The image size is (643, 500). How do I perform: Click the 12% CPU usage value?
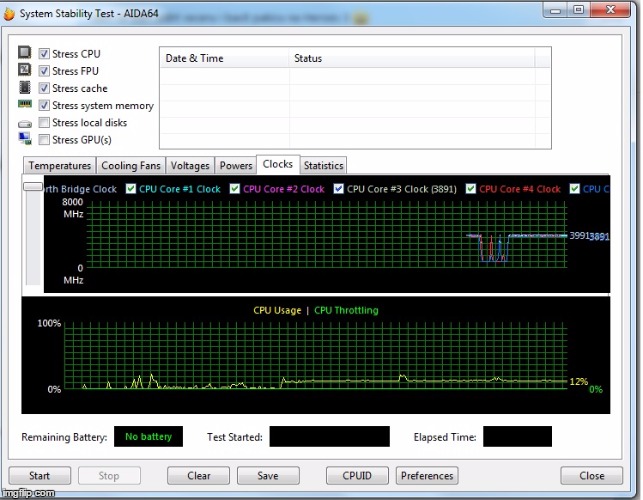click(x=579, y=381)
